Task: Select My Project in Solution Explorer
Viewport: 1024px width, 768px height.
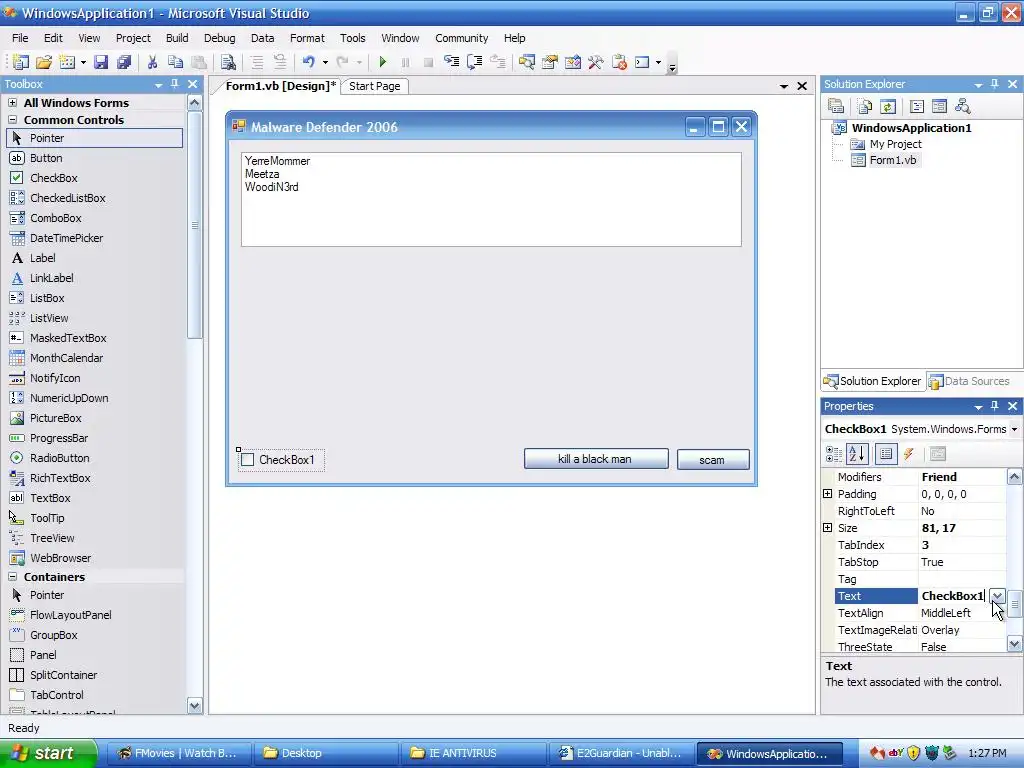Action: pyautogui.click(x=895, y=144)
